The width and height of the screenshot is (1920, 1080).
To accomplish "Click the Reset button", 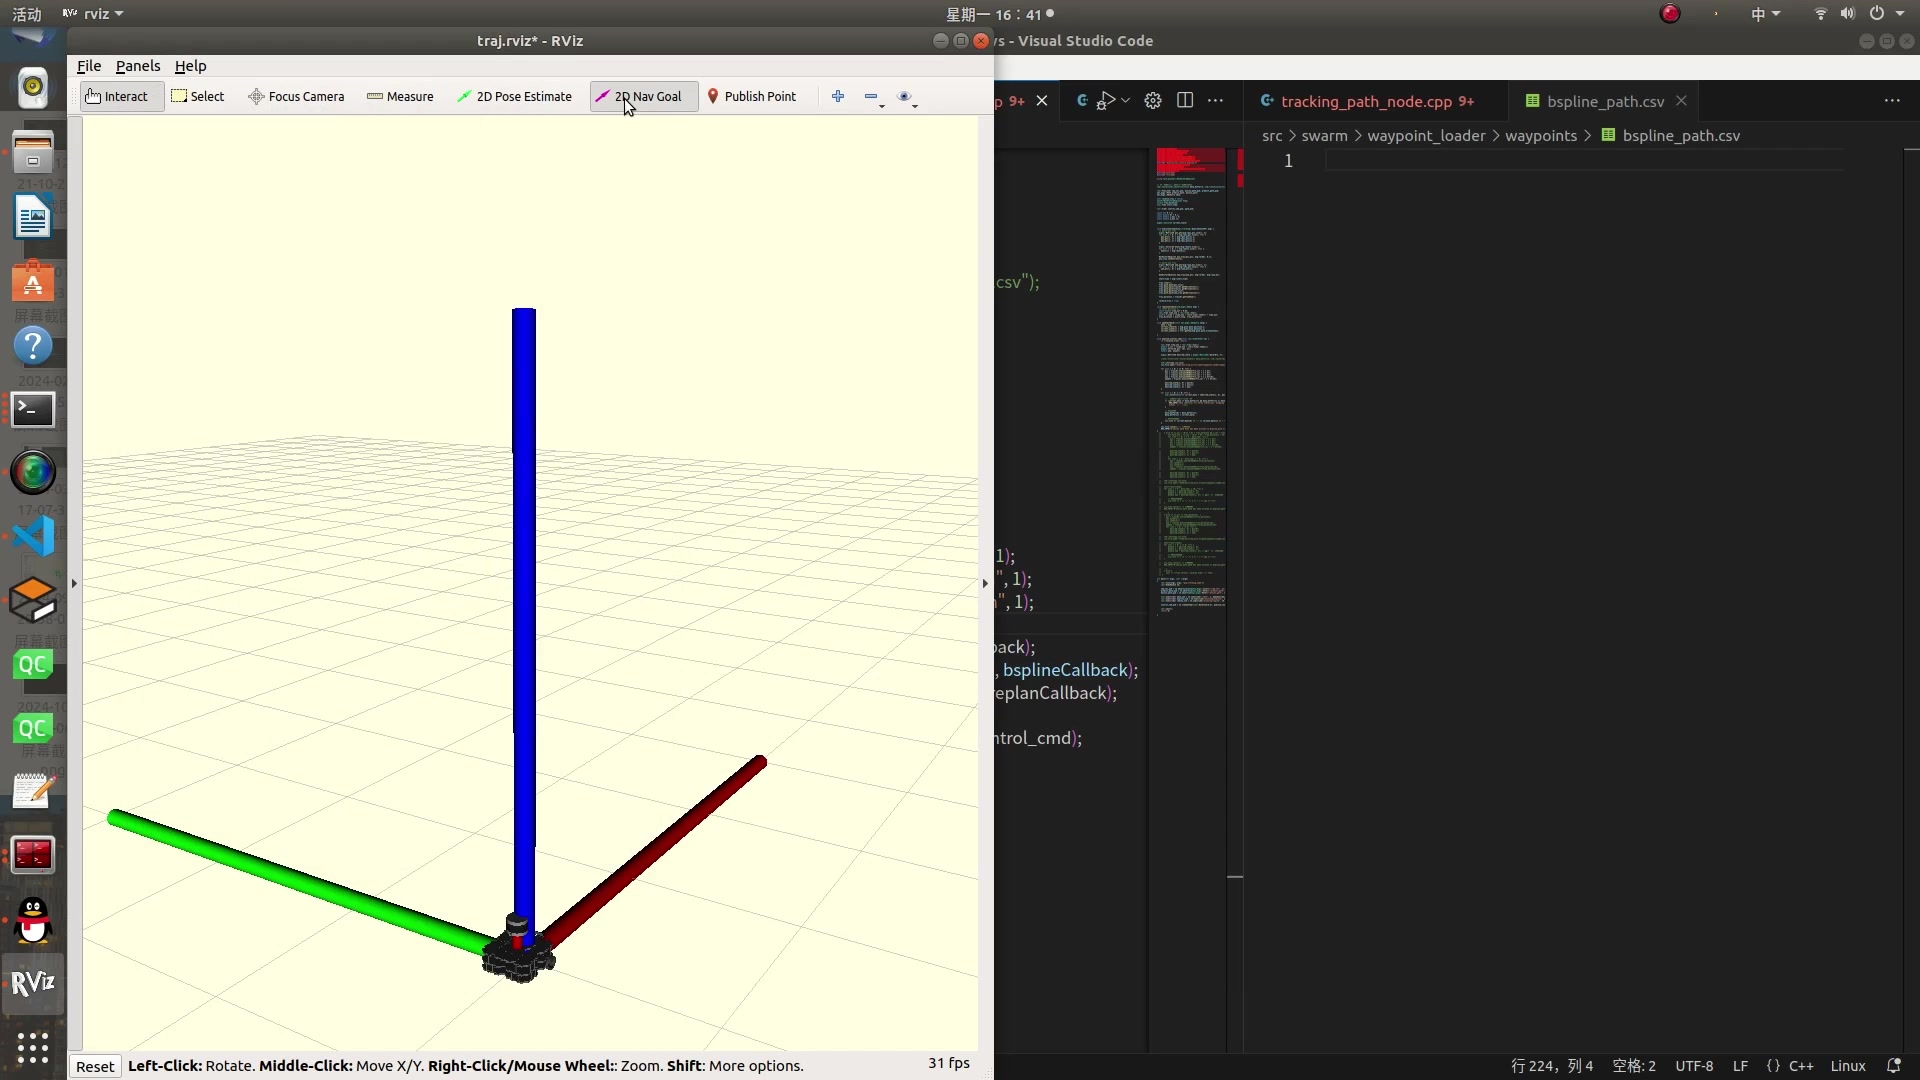I will (x=95, y=1066).
